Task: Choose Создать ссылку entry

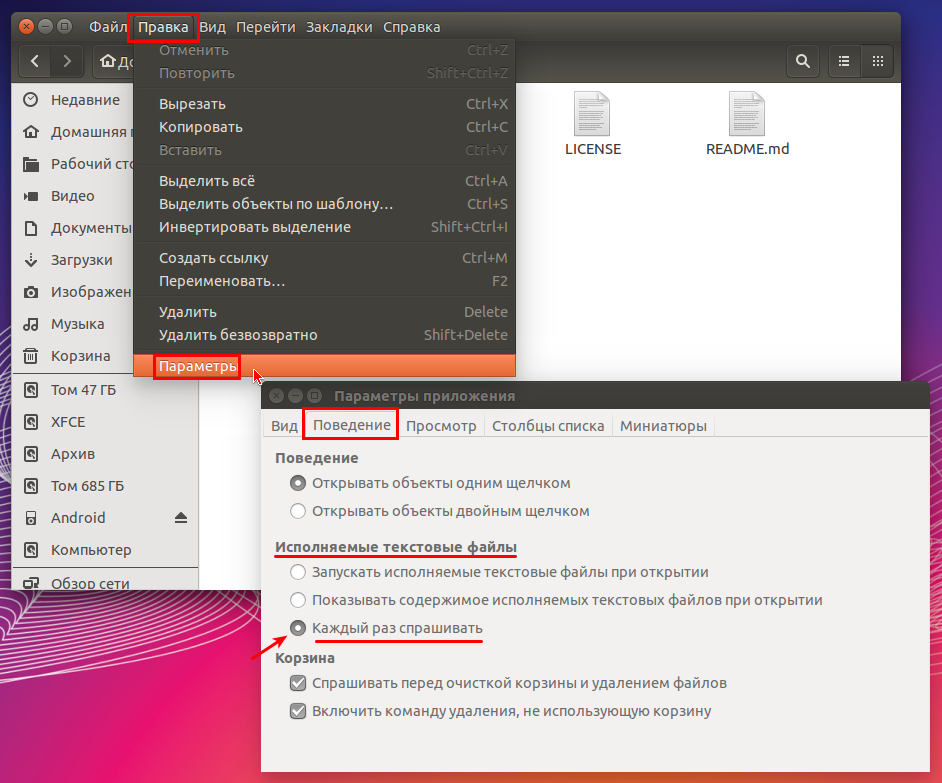Action: 324,258
